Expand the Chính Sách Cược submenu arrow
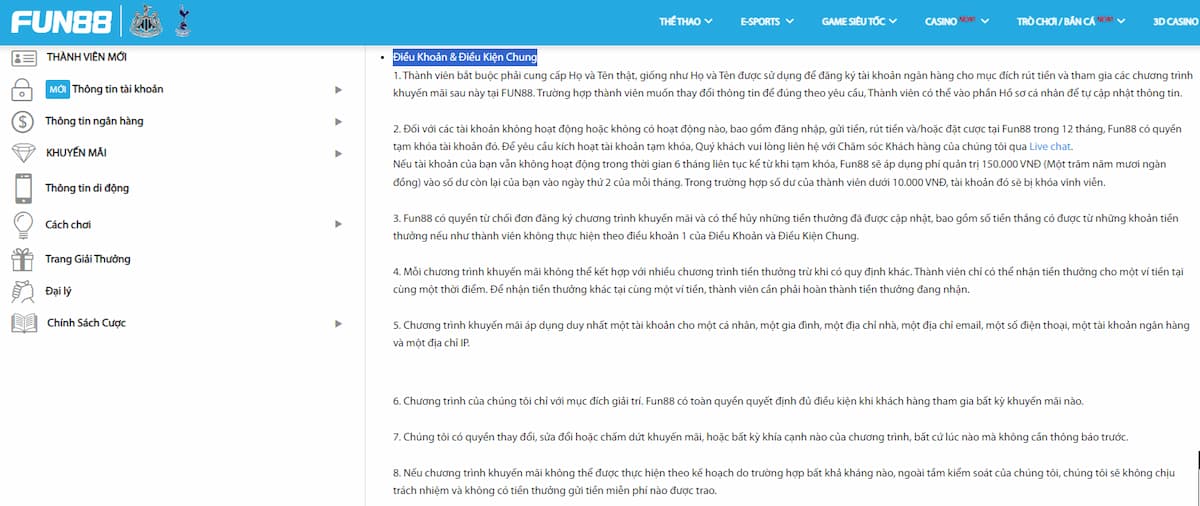Image resolution: width=1200 pixels, height=506 pixels. coord(338,323)
